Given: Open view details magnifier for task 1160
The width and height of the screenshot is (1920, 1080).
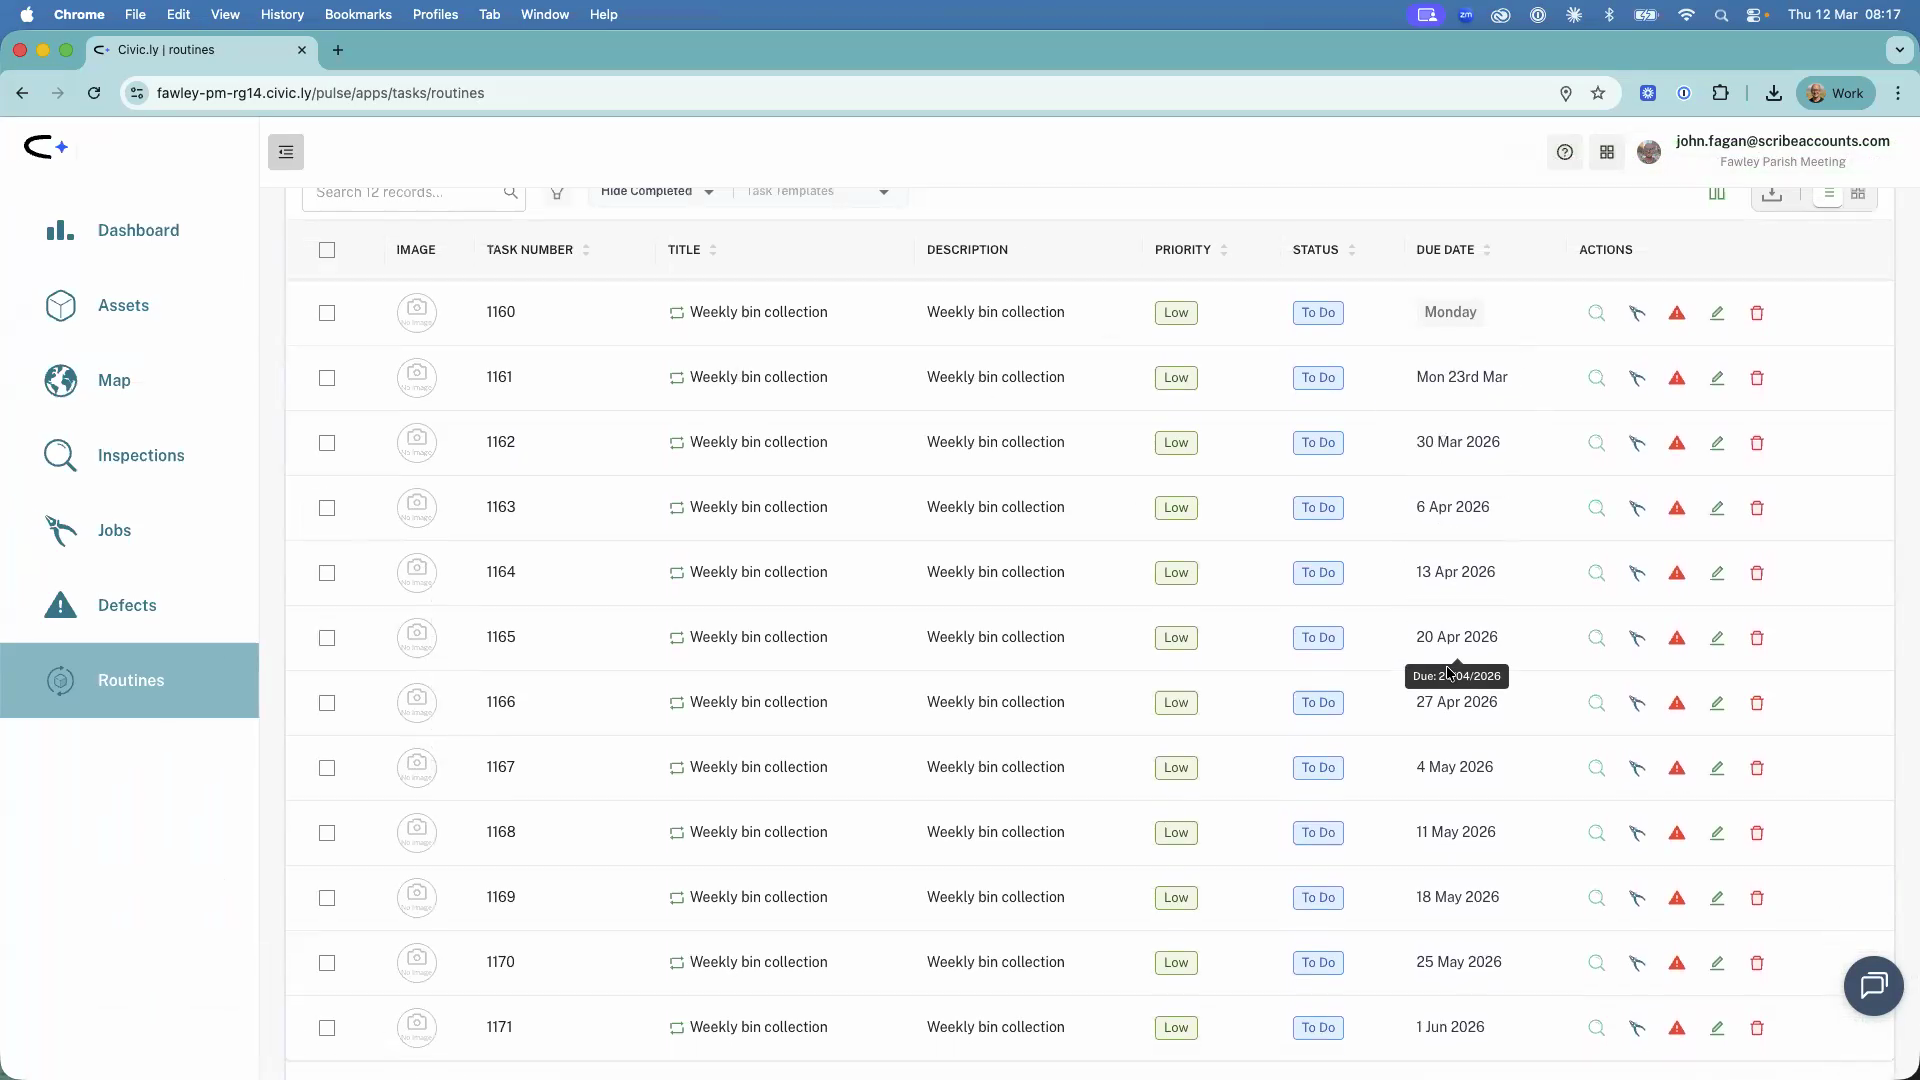Looking at the screenshot, I should point(1596,313).
